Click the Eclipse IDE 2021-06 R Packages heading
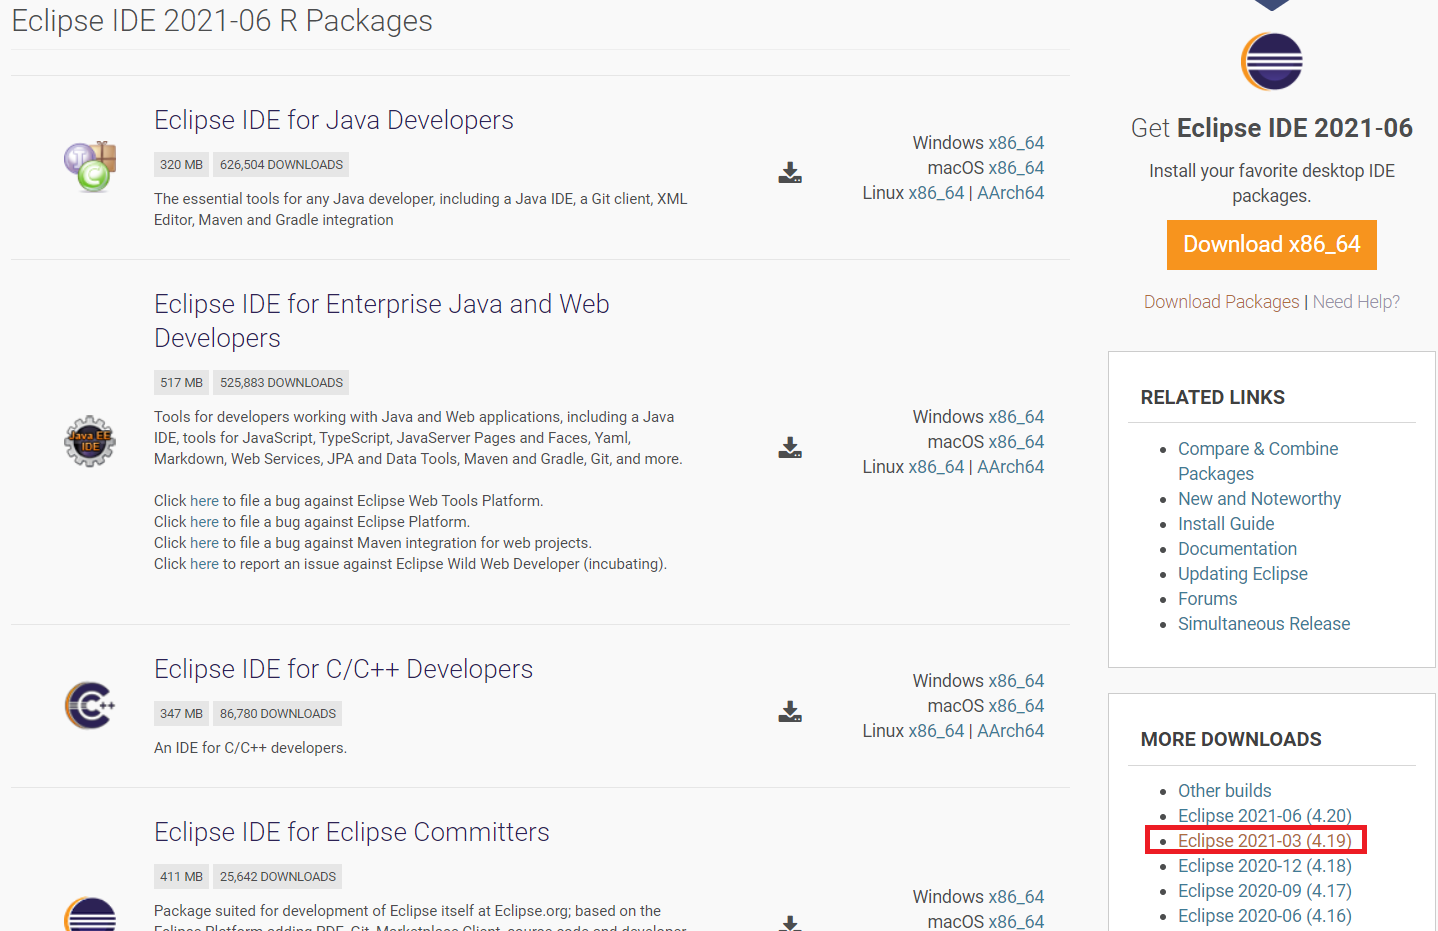This screenshot has width=1438, height=931. [222, 21]
